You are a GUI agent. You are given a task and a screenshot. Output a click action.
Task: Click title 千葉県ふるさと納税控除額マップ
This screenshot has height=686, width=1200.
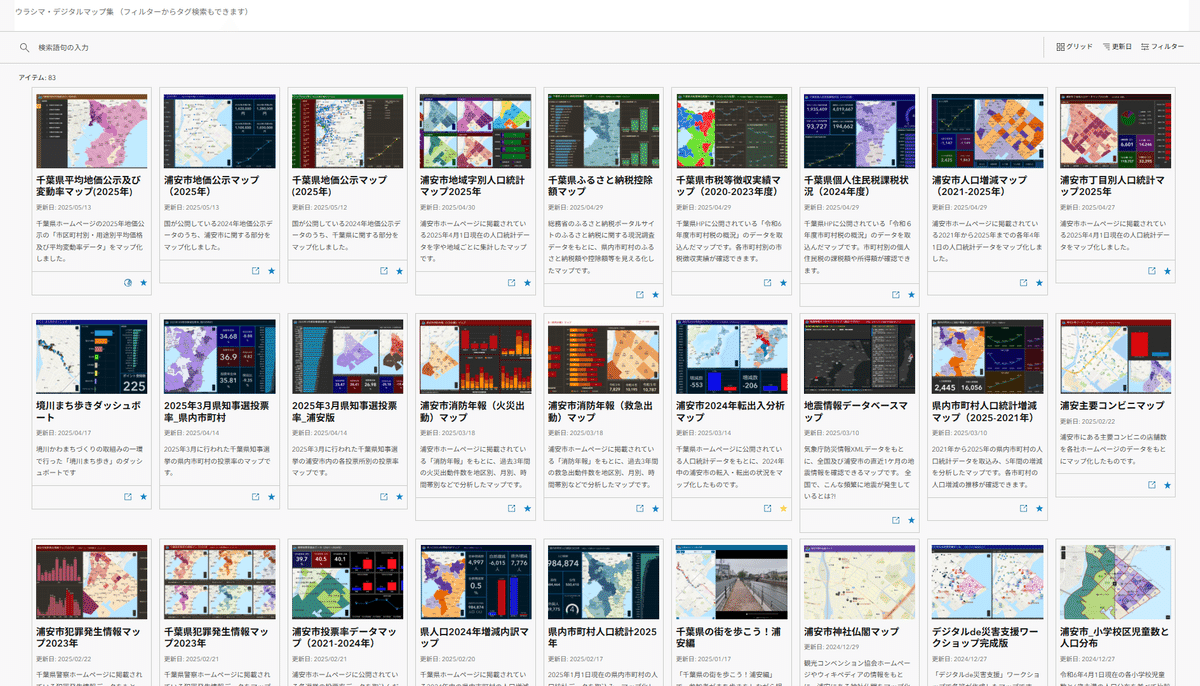tap(600, 187)
